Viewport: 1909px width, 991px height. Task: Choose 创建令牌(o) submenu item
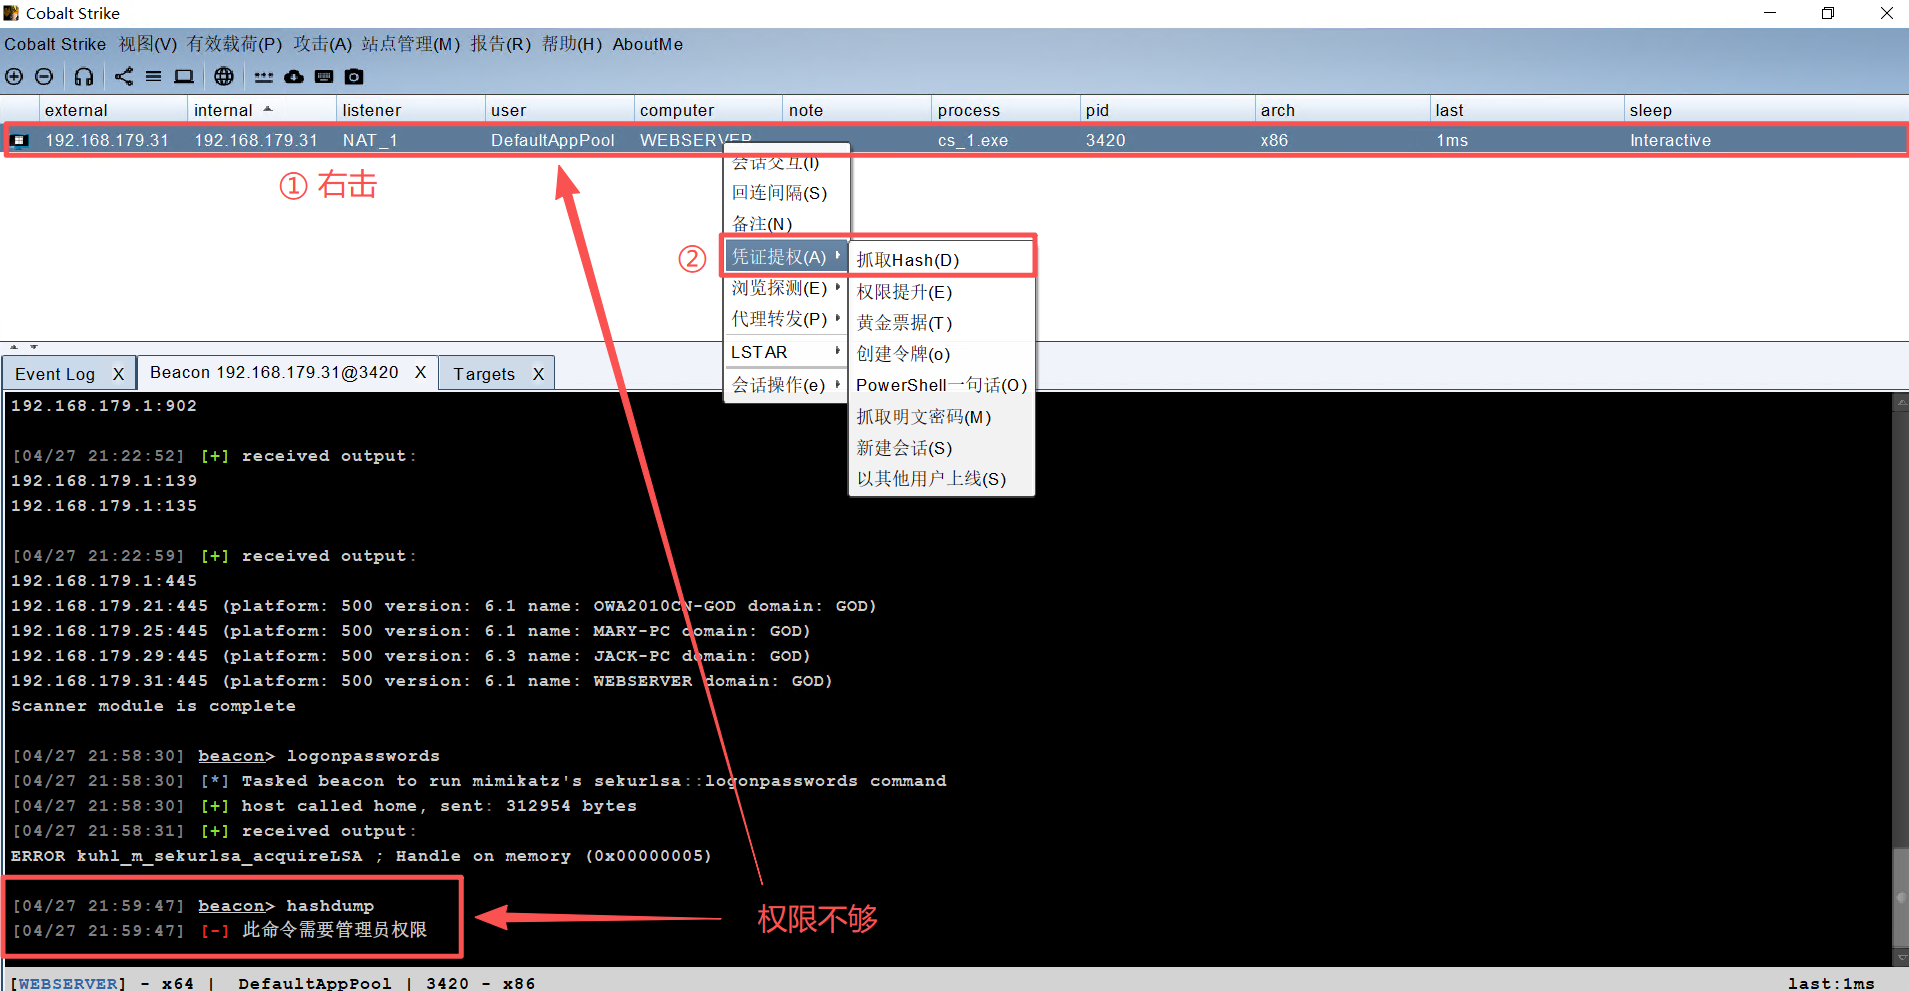click(x=941, y=354)
